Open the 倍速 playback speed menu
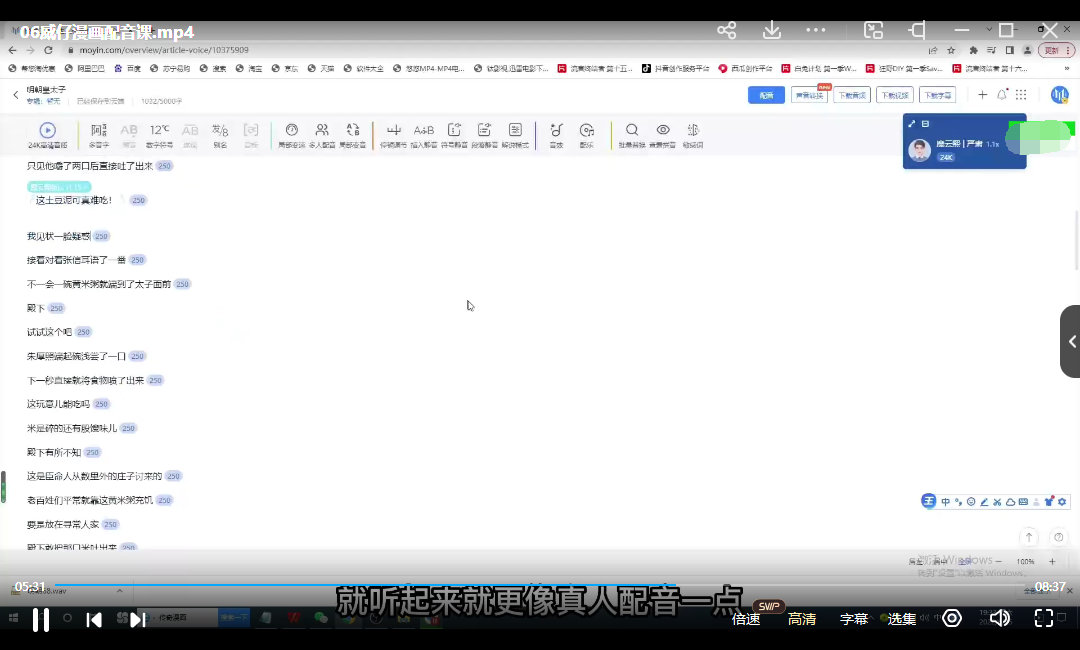The image size is (1080, 650). coord(746,619)
